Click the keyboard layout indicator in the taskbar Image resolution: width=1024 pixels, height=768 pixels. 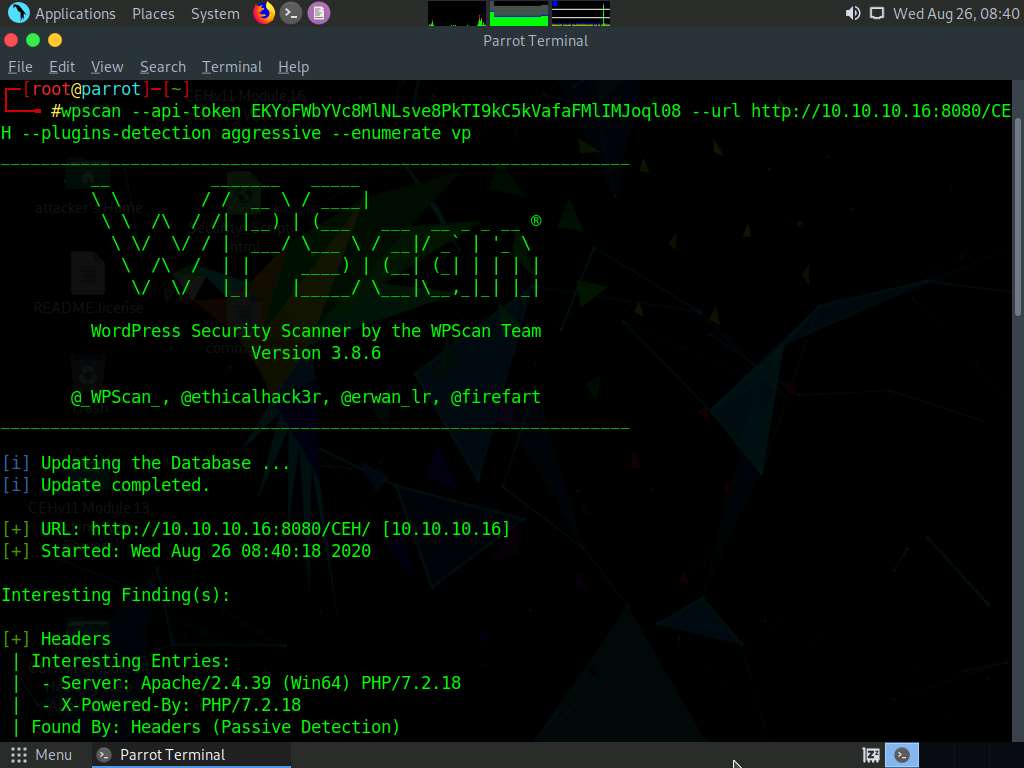(x=870, y=755)
